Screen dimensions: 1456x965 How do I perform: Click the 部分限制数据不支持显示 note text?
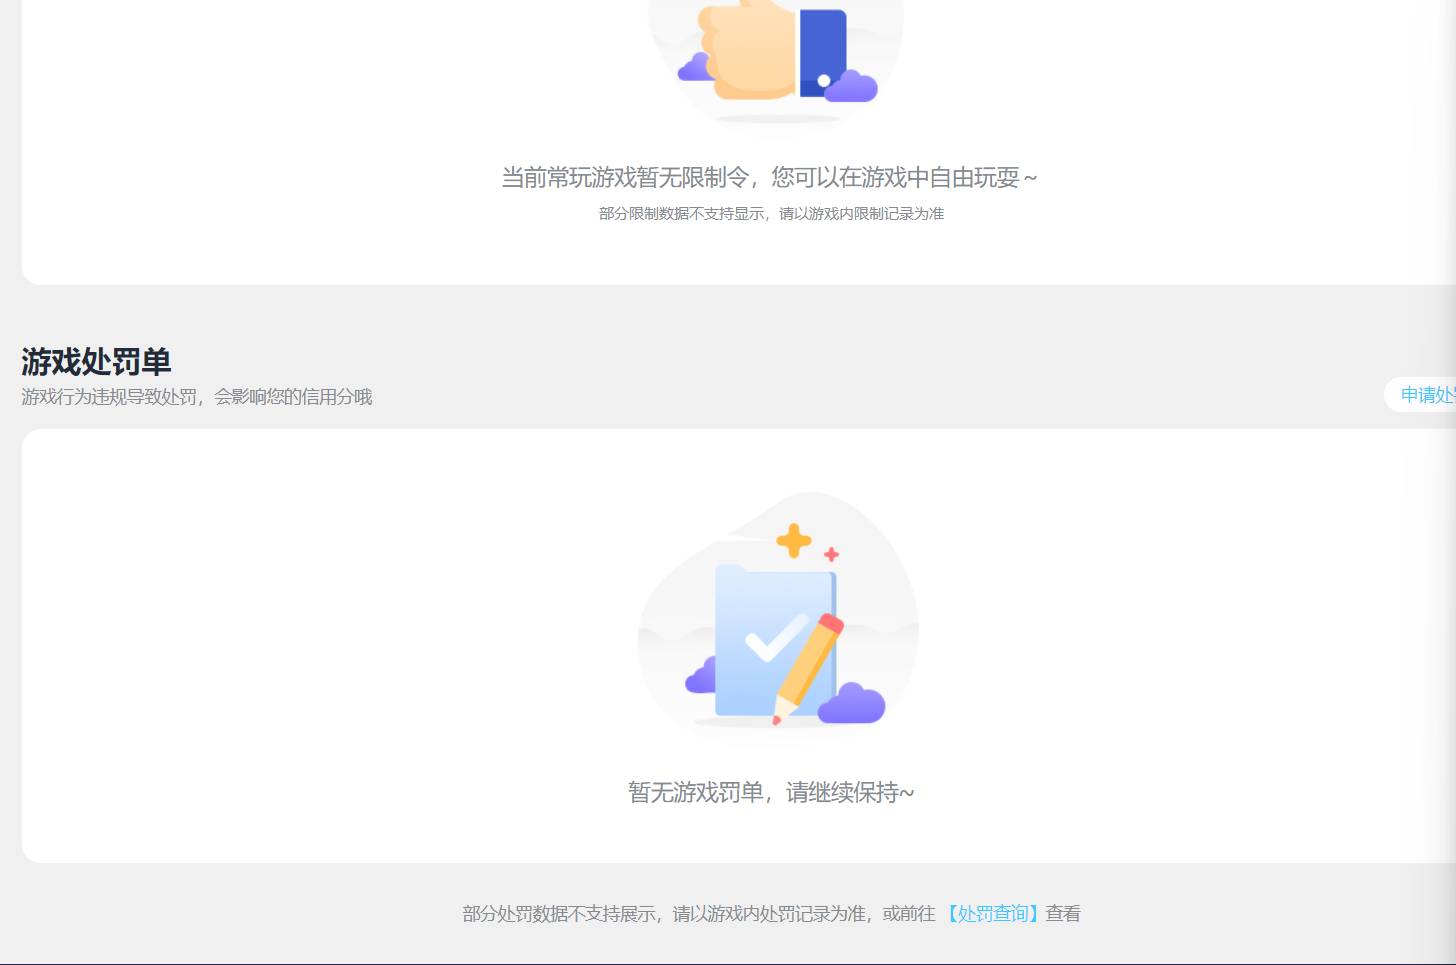(770, 213)
